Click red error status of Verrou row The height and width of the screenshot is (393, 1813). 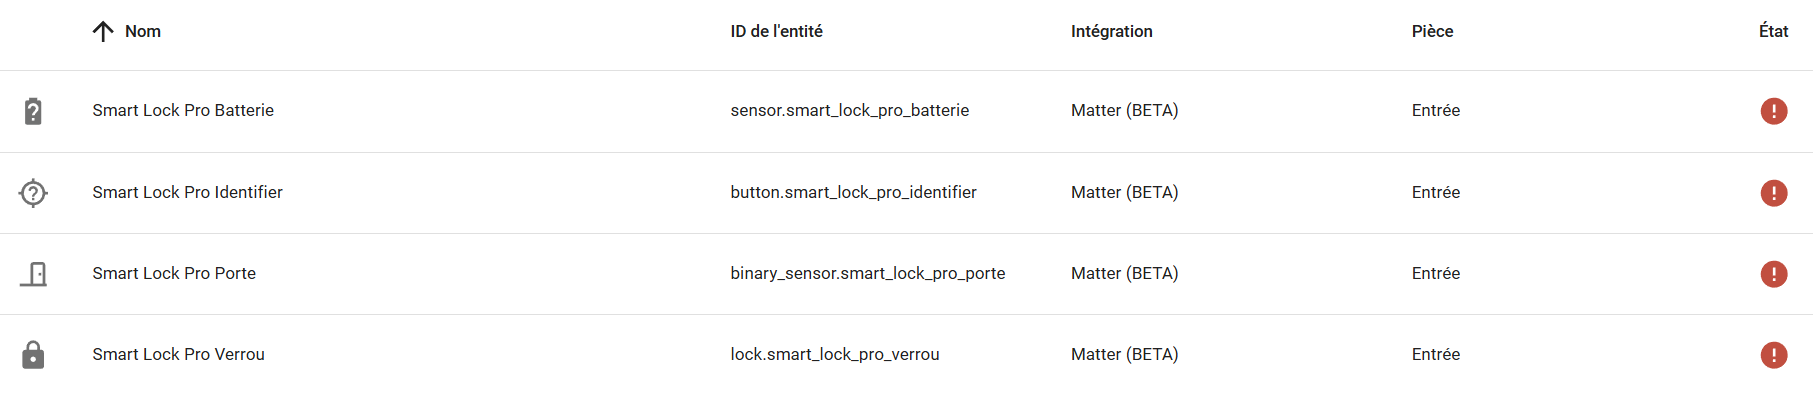(x=1774, y=355)
